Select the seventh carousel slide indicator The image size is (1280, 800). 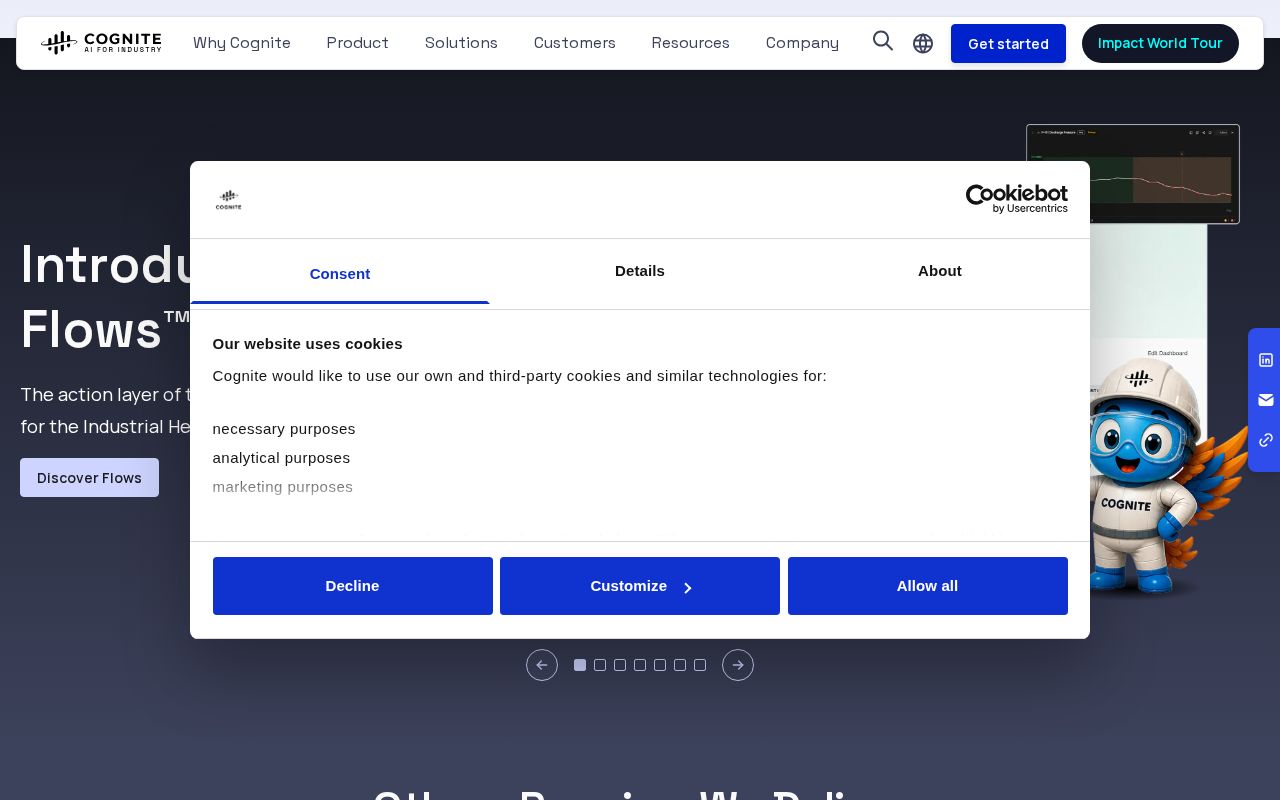pos(700,665)
